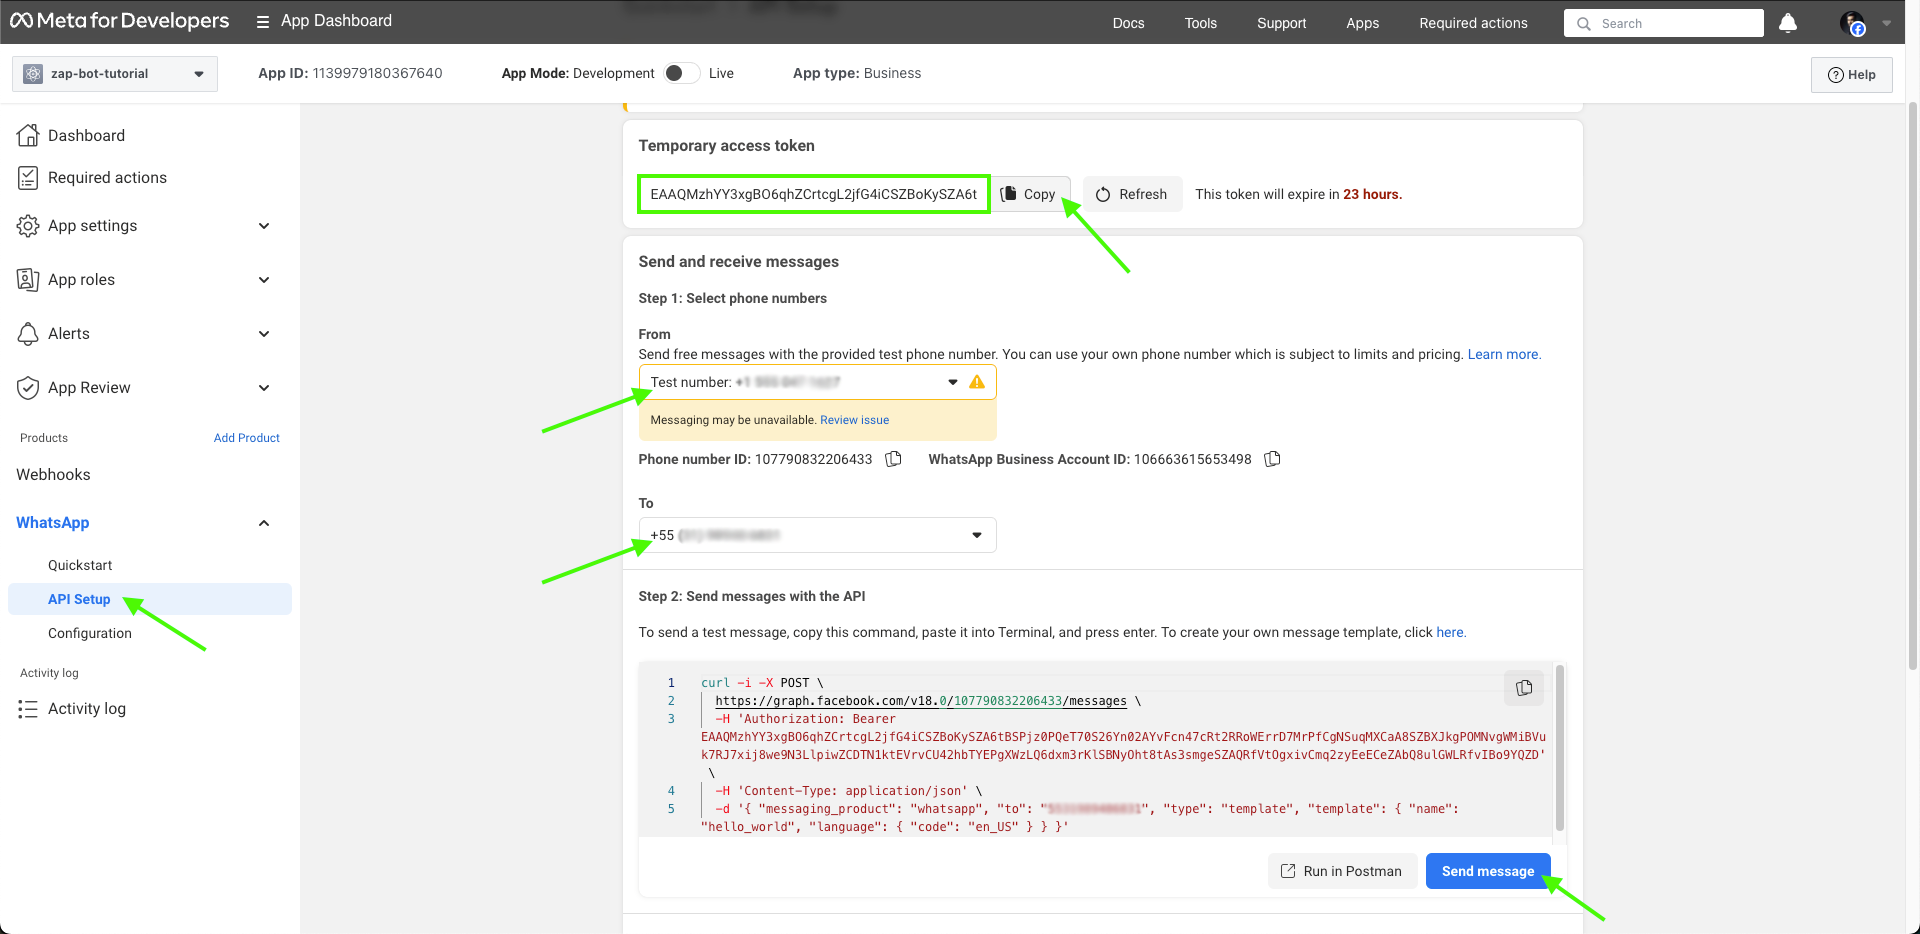Open Webhooks product
1920x934 pixels.
coord(53,475)
